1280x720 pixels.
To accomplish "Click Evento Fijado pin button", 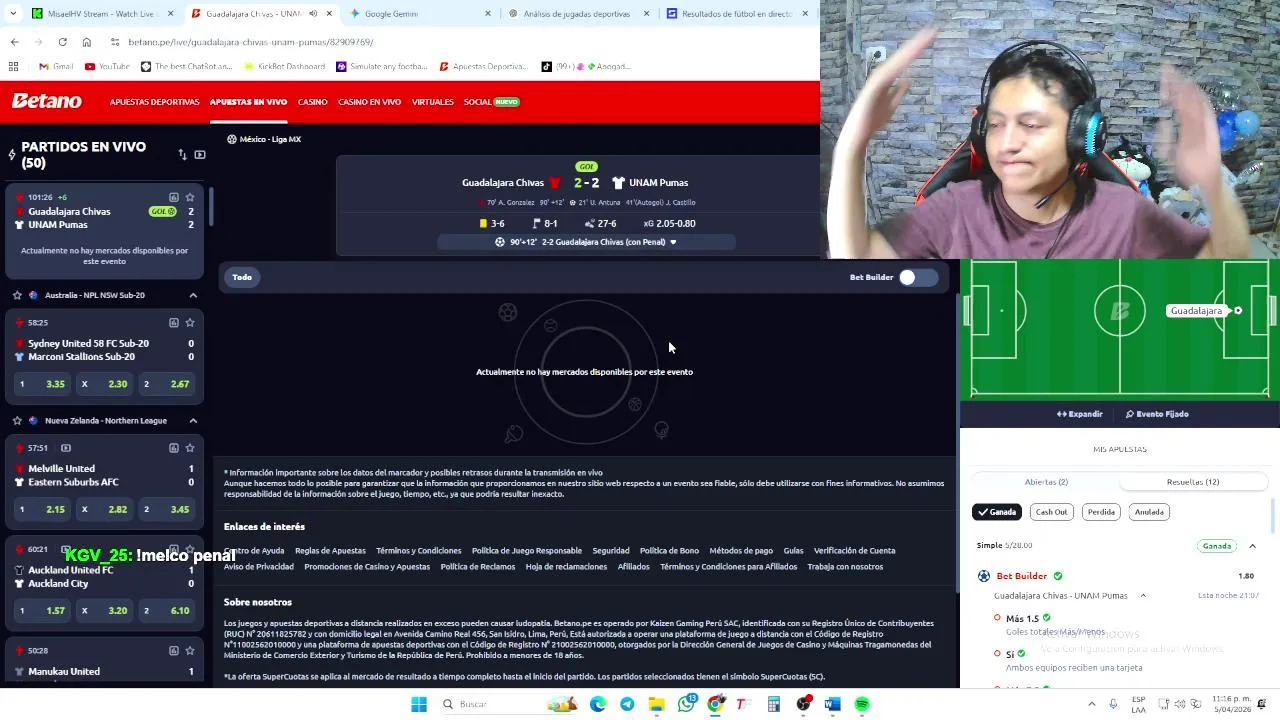I will (1156, 414).
